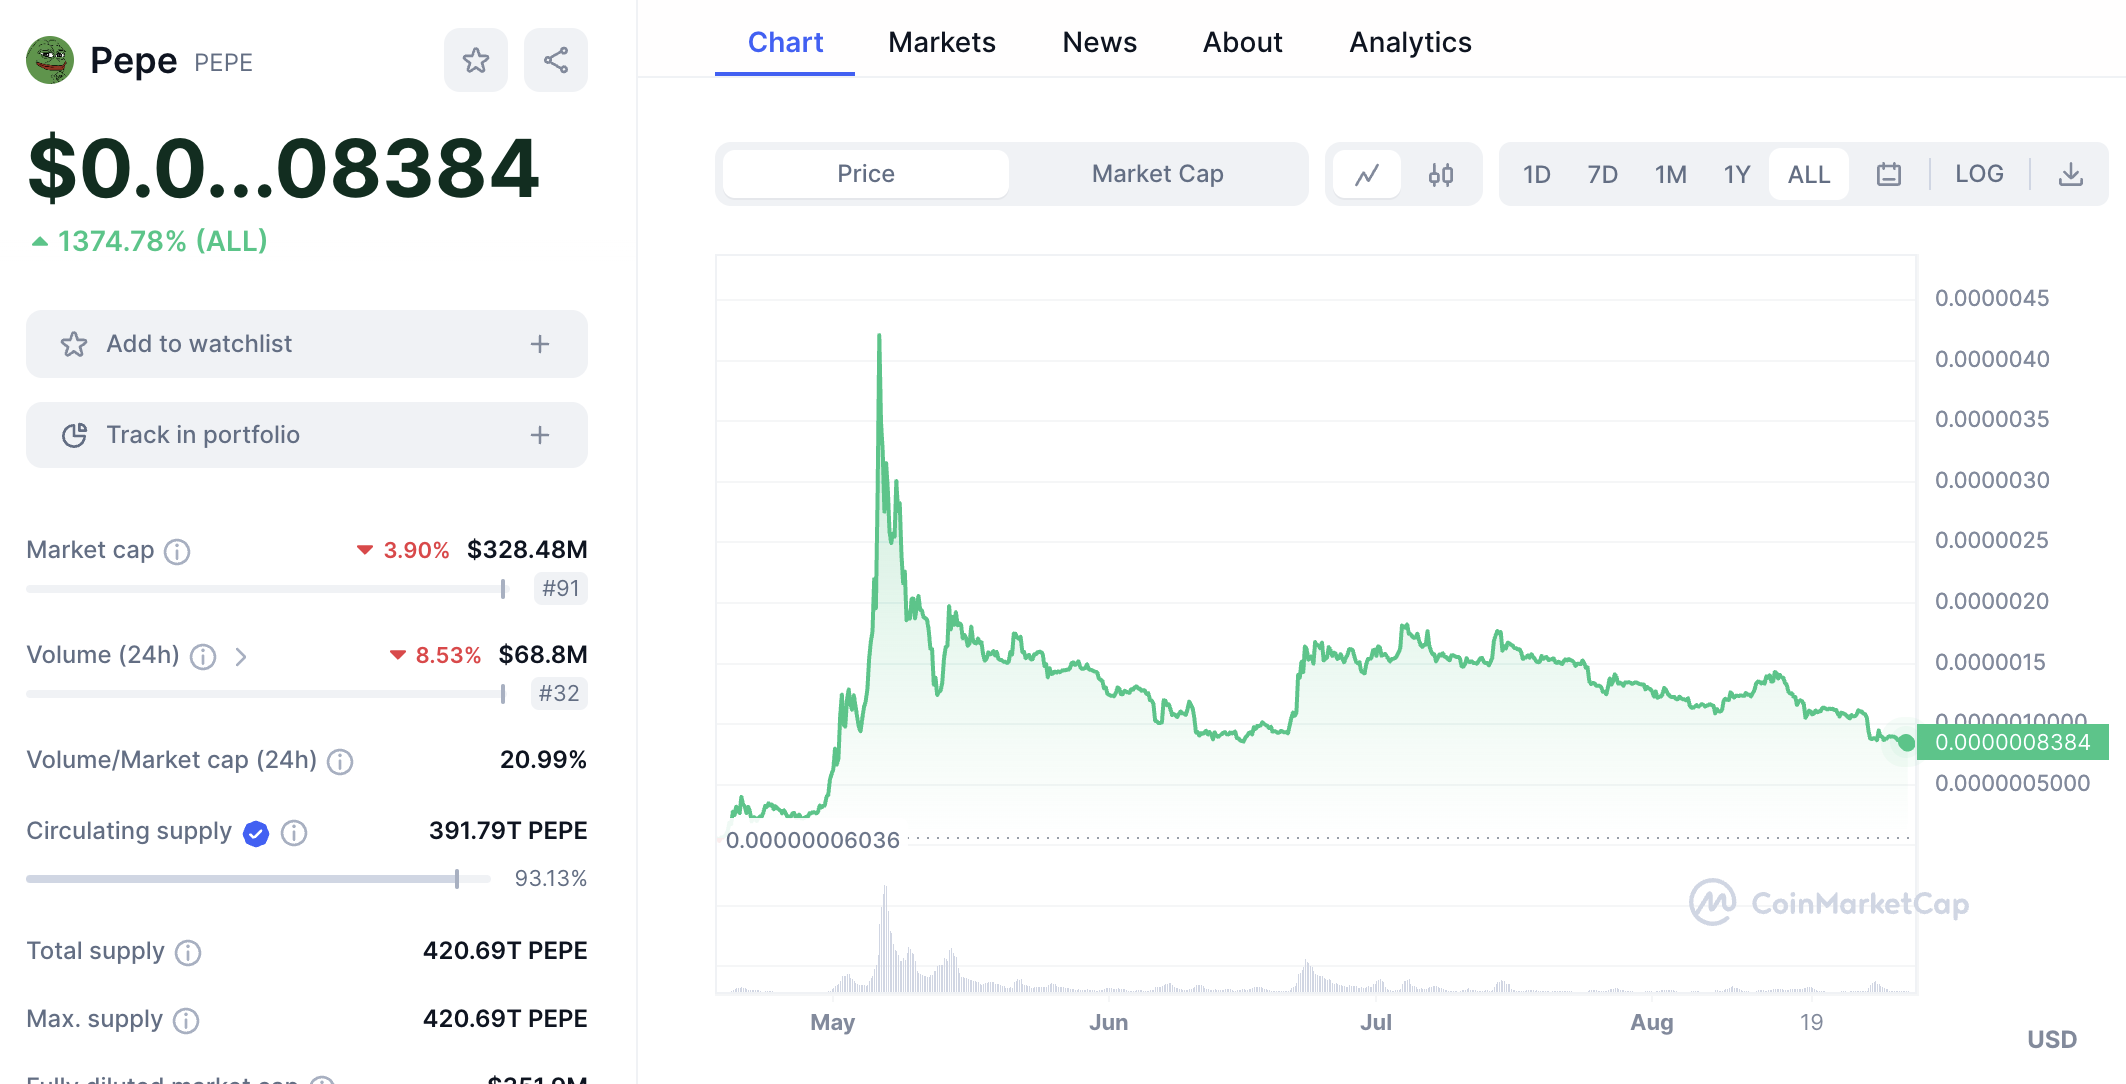Select the 7D time range

click(1603, 175)
